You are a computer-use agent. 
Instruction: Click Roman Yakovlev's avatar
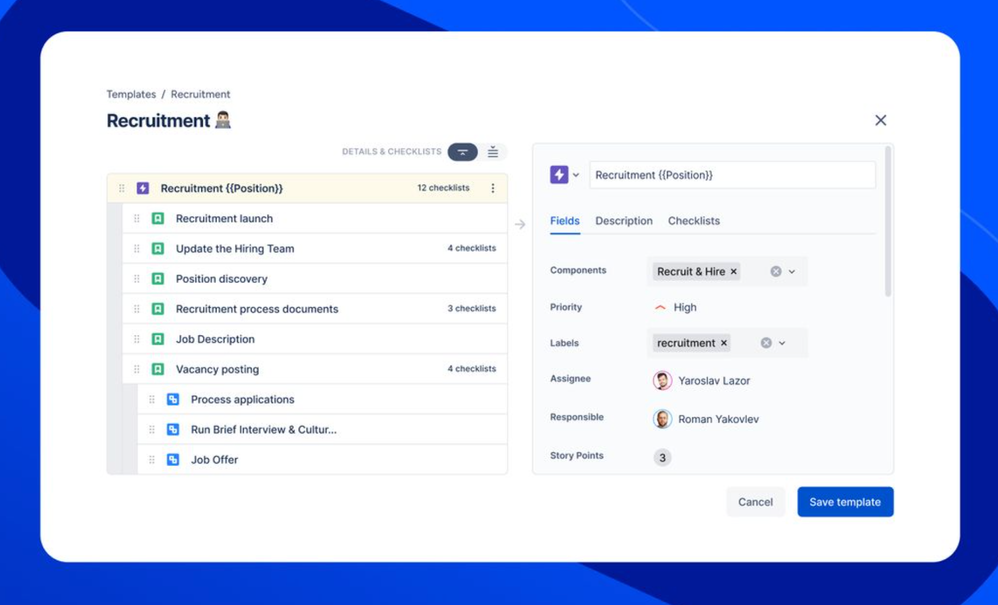pyautogui.click(x=663, y=419)
